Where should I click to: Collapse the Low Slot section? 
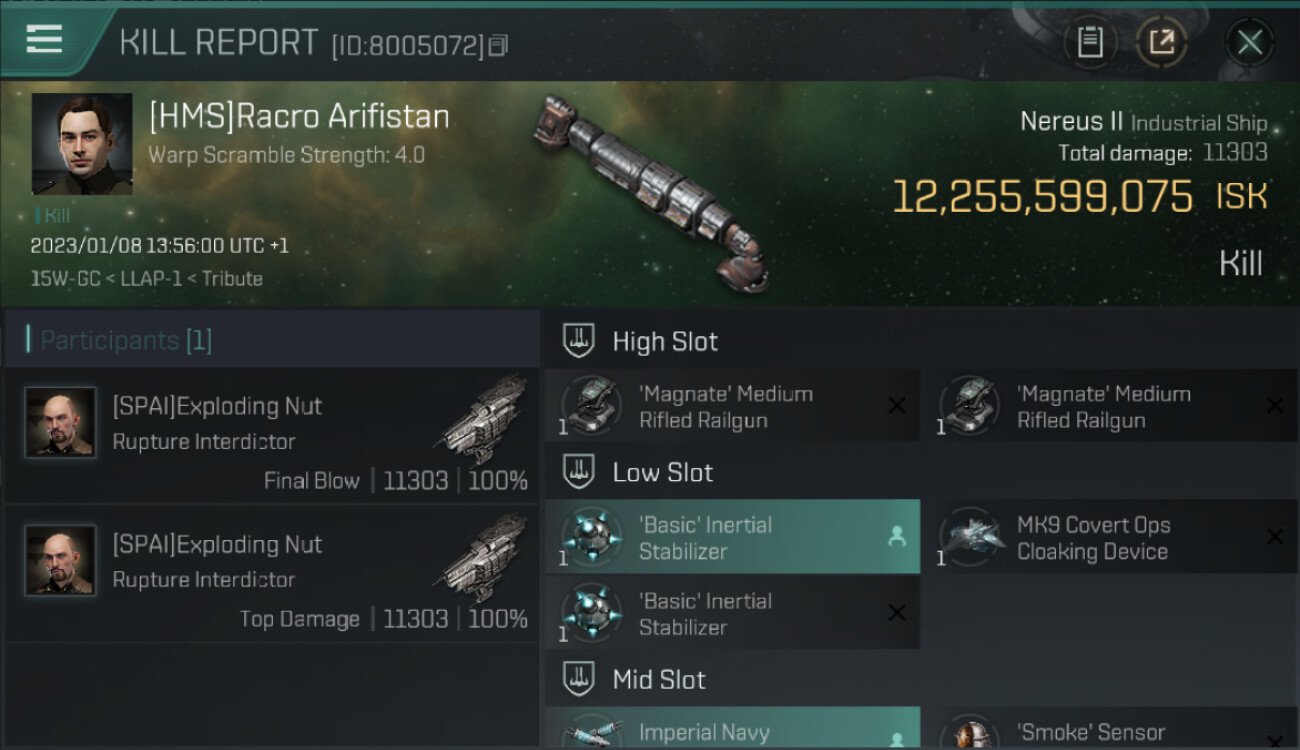coord(579,472)
